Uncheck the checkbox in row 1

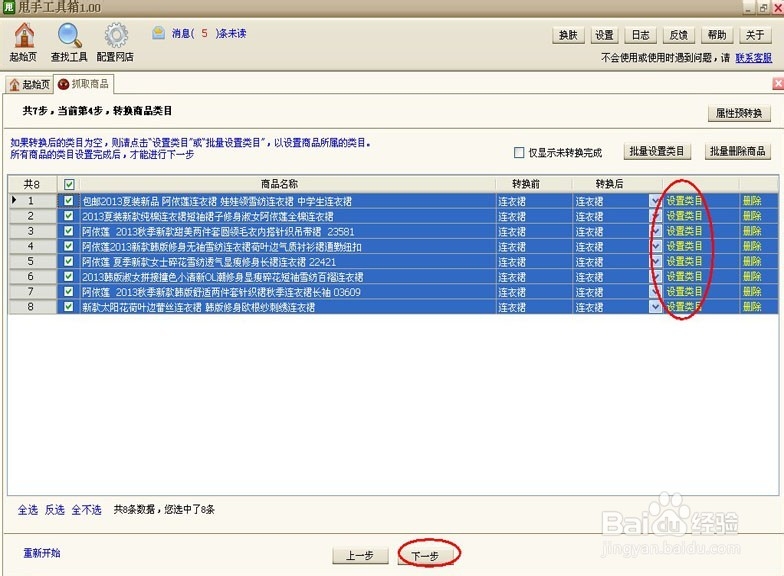coord(69,201)
